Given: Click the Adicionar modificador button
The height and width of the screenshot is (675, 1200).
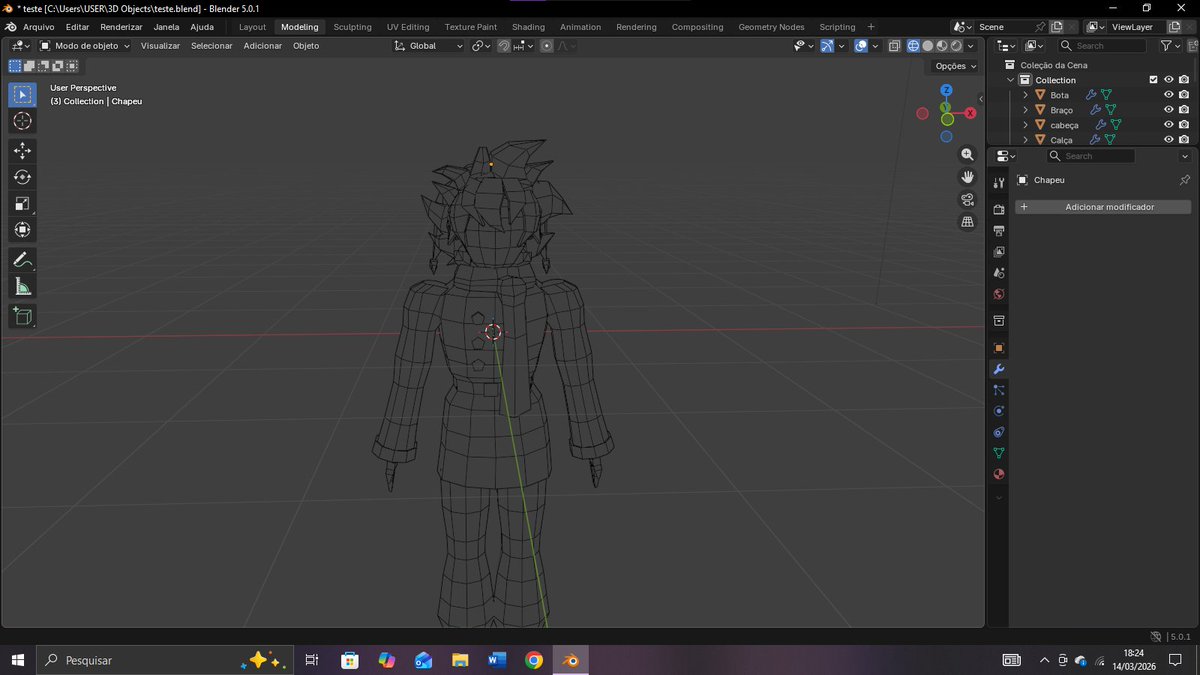Looking at the screenshot, I should (1103, 207).
